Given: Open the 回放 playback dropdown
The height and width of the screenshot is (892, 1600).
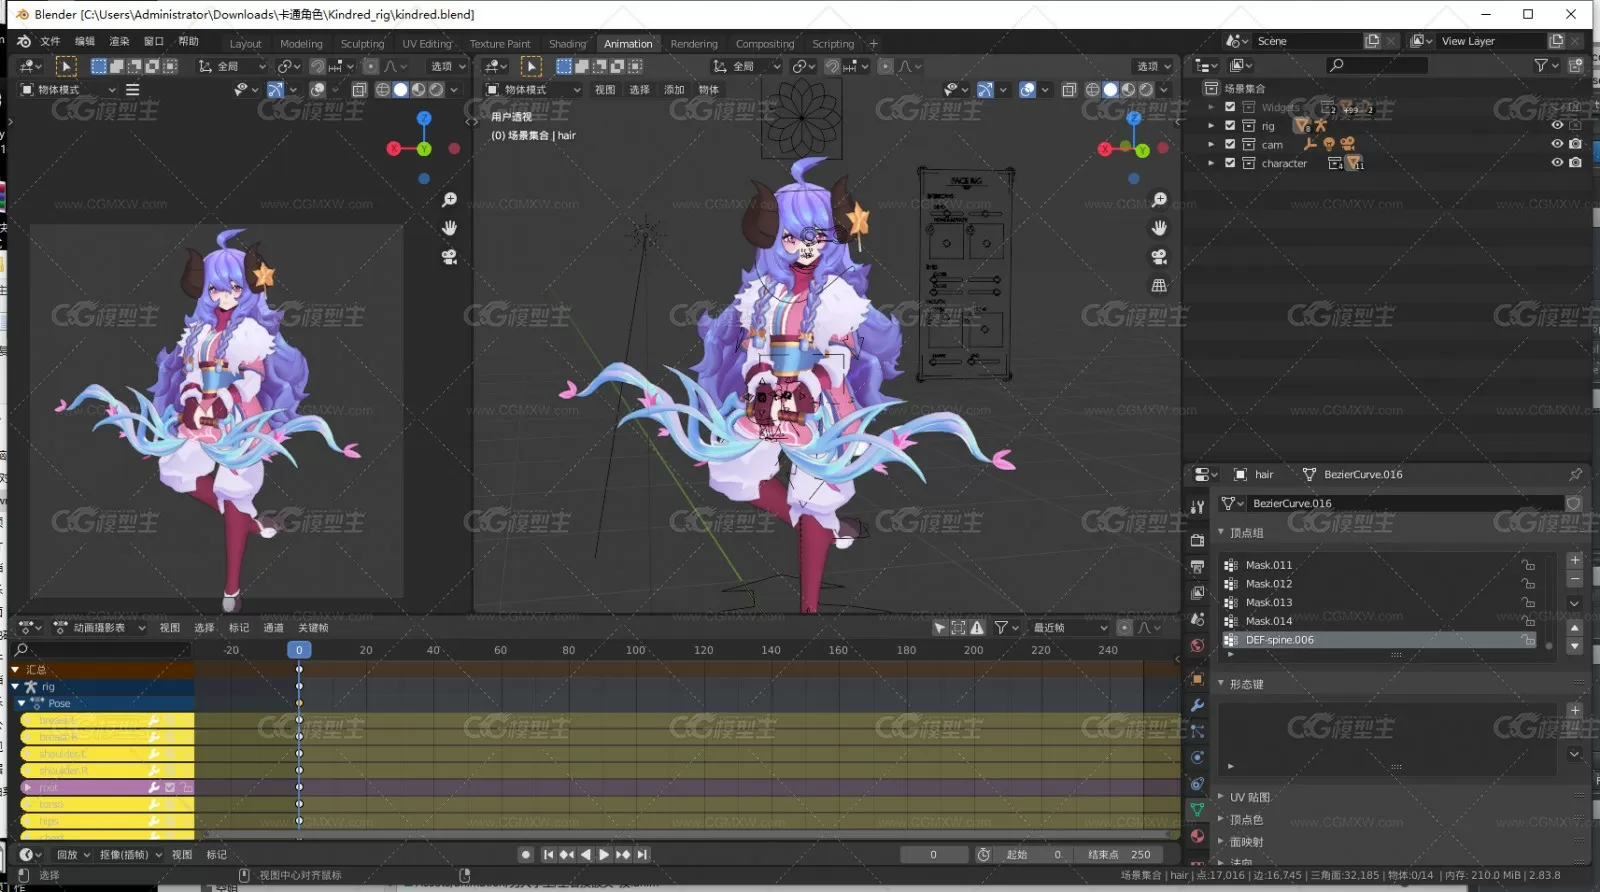Looking at the screenshot, I should coord(73,855).
